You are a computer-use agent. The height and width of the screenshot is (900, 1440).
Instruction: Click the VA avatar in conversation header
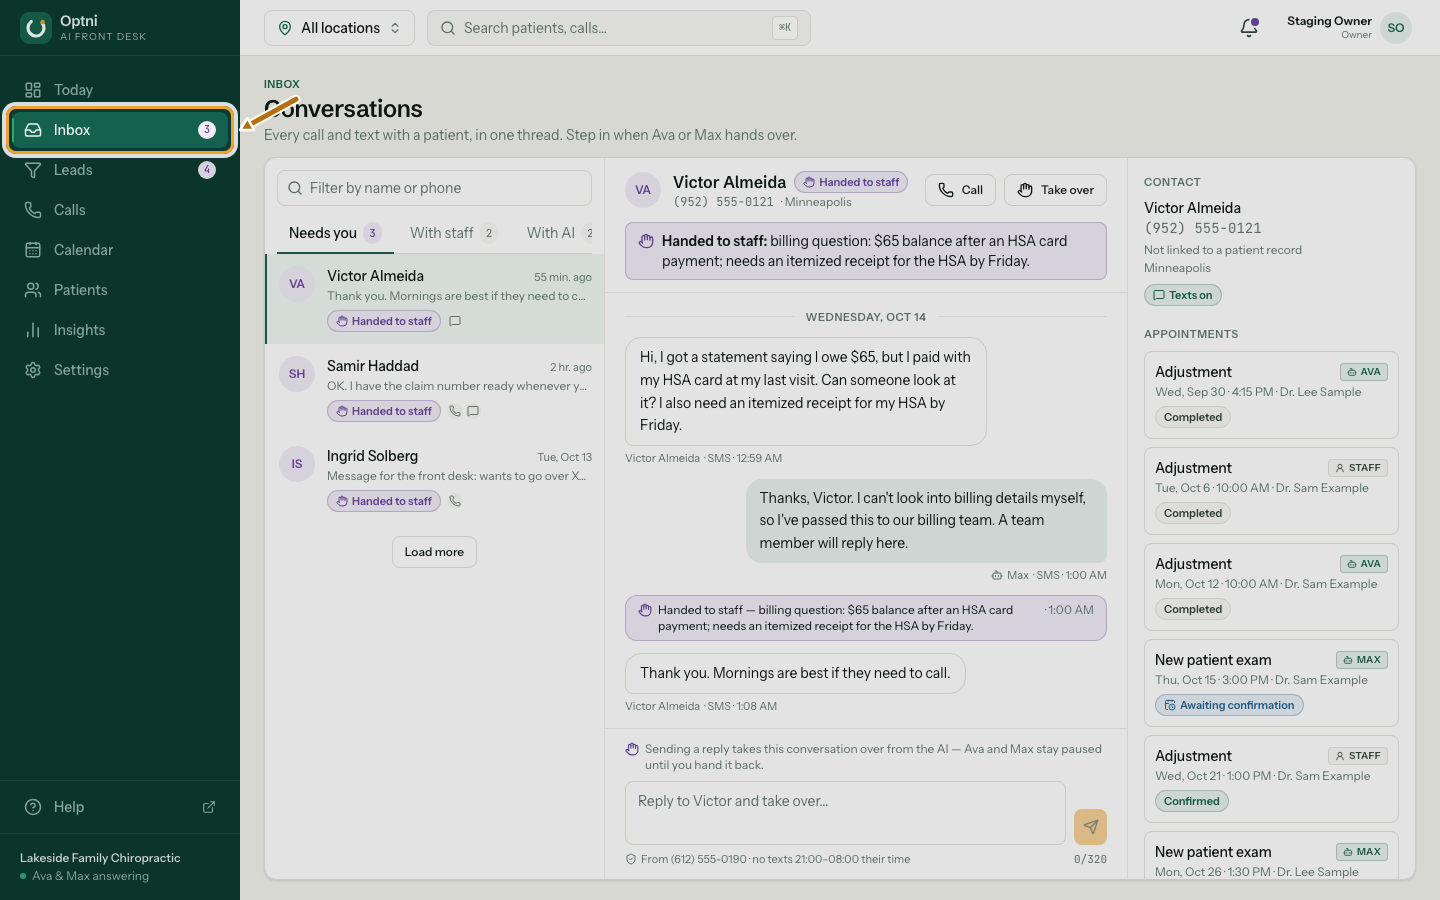click(x=643, y=190)
